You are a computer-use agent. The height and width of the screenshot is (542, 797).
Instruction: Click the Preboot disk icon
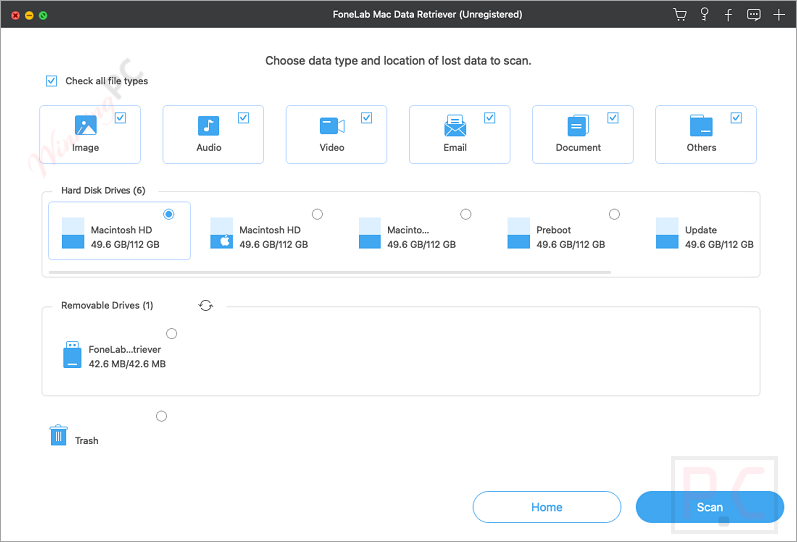[518, 233]
